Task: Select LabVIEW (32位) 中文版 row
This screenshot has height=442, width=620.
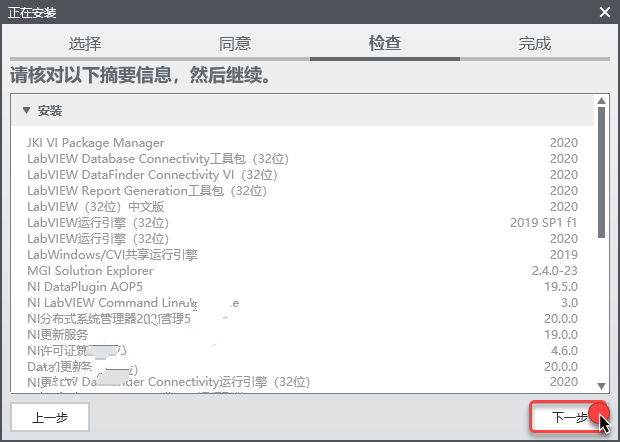Action: click(x=302, y=207)
